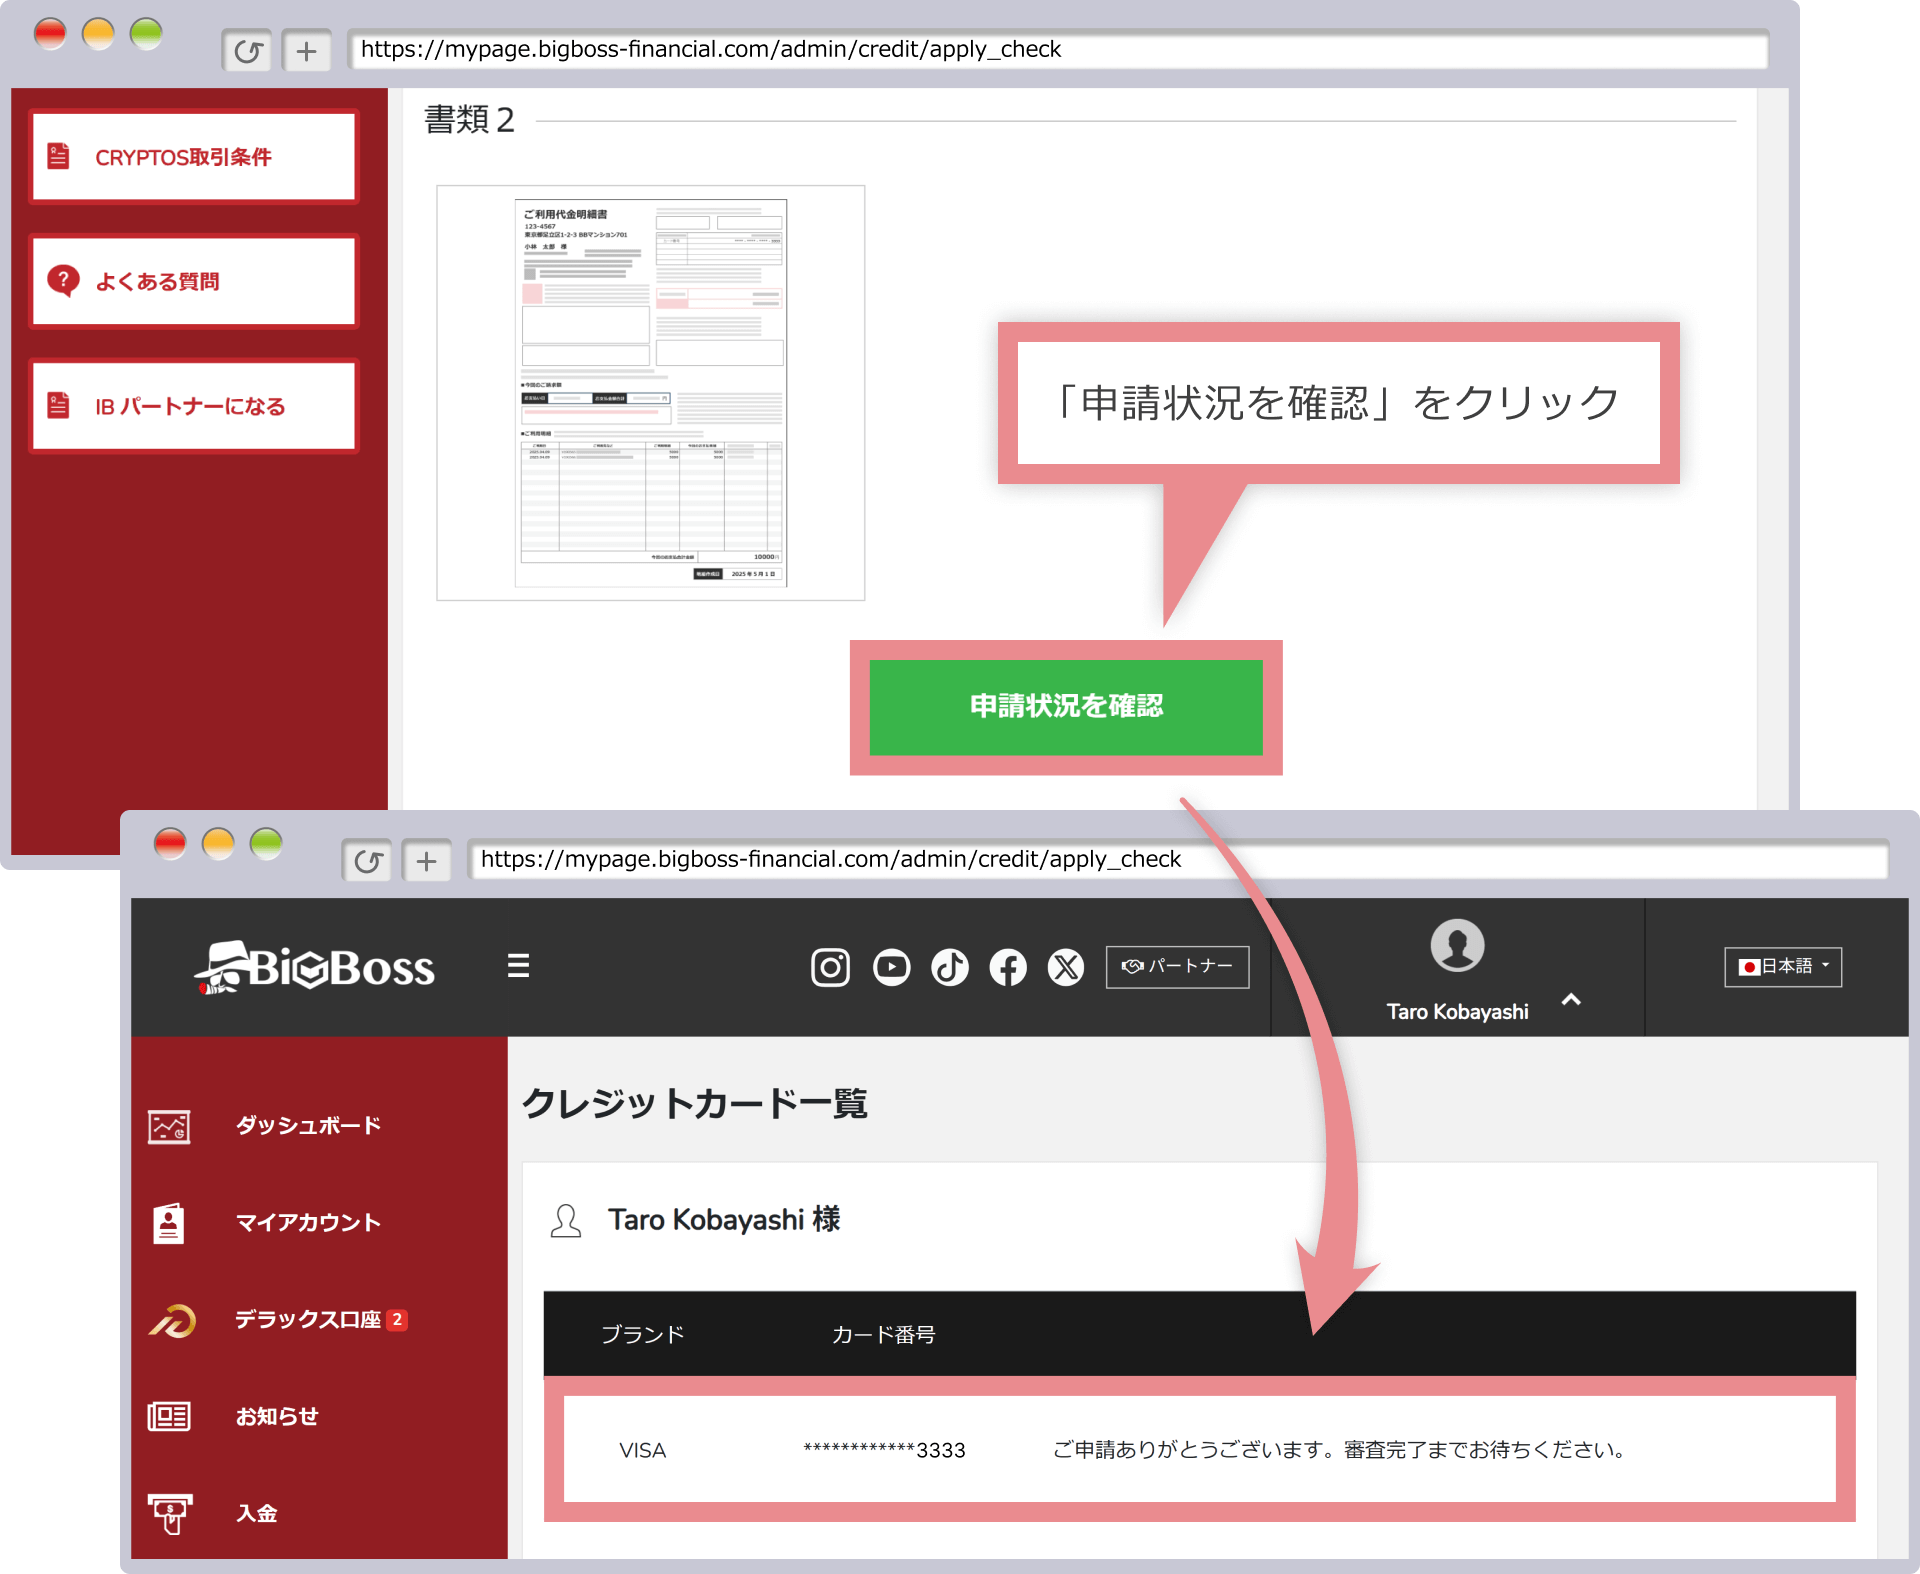Open the 日本語 language dropdown
Image resolution: width=1920 pixels, height=1574 pixels.
coord(1783,966)
